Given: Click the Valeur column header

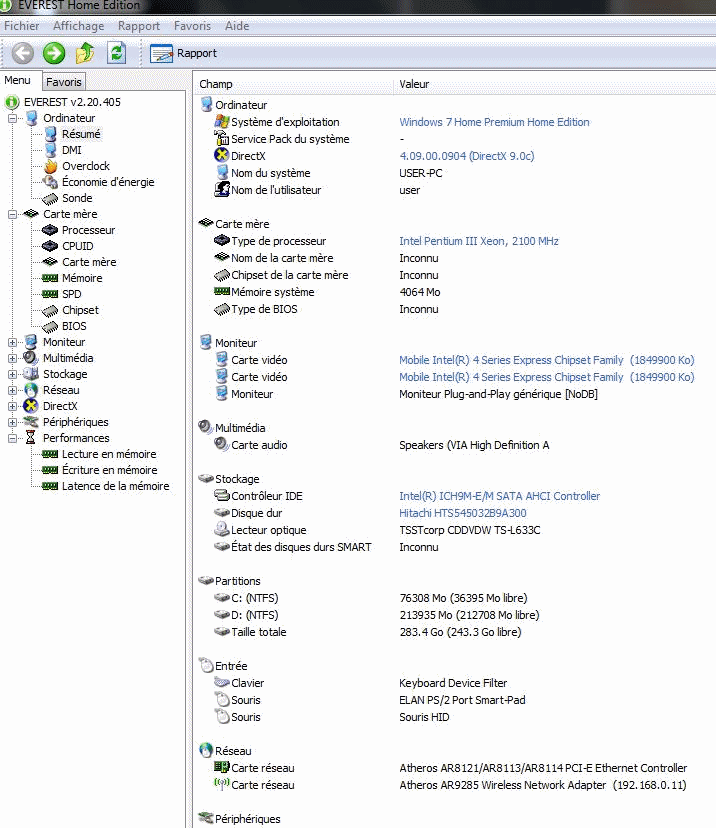Looking at the screenshot, I should point(554,84).
